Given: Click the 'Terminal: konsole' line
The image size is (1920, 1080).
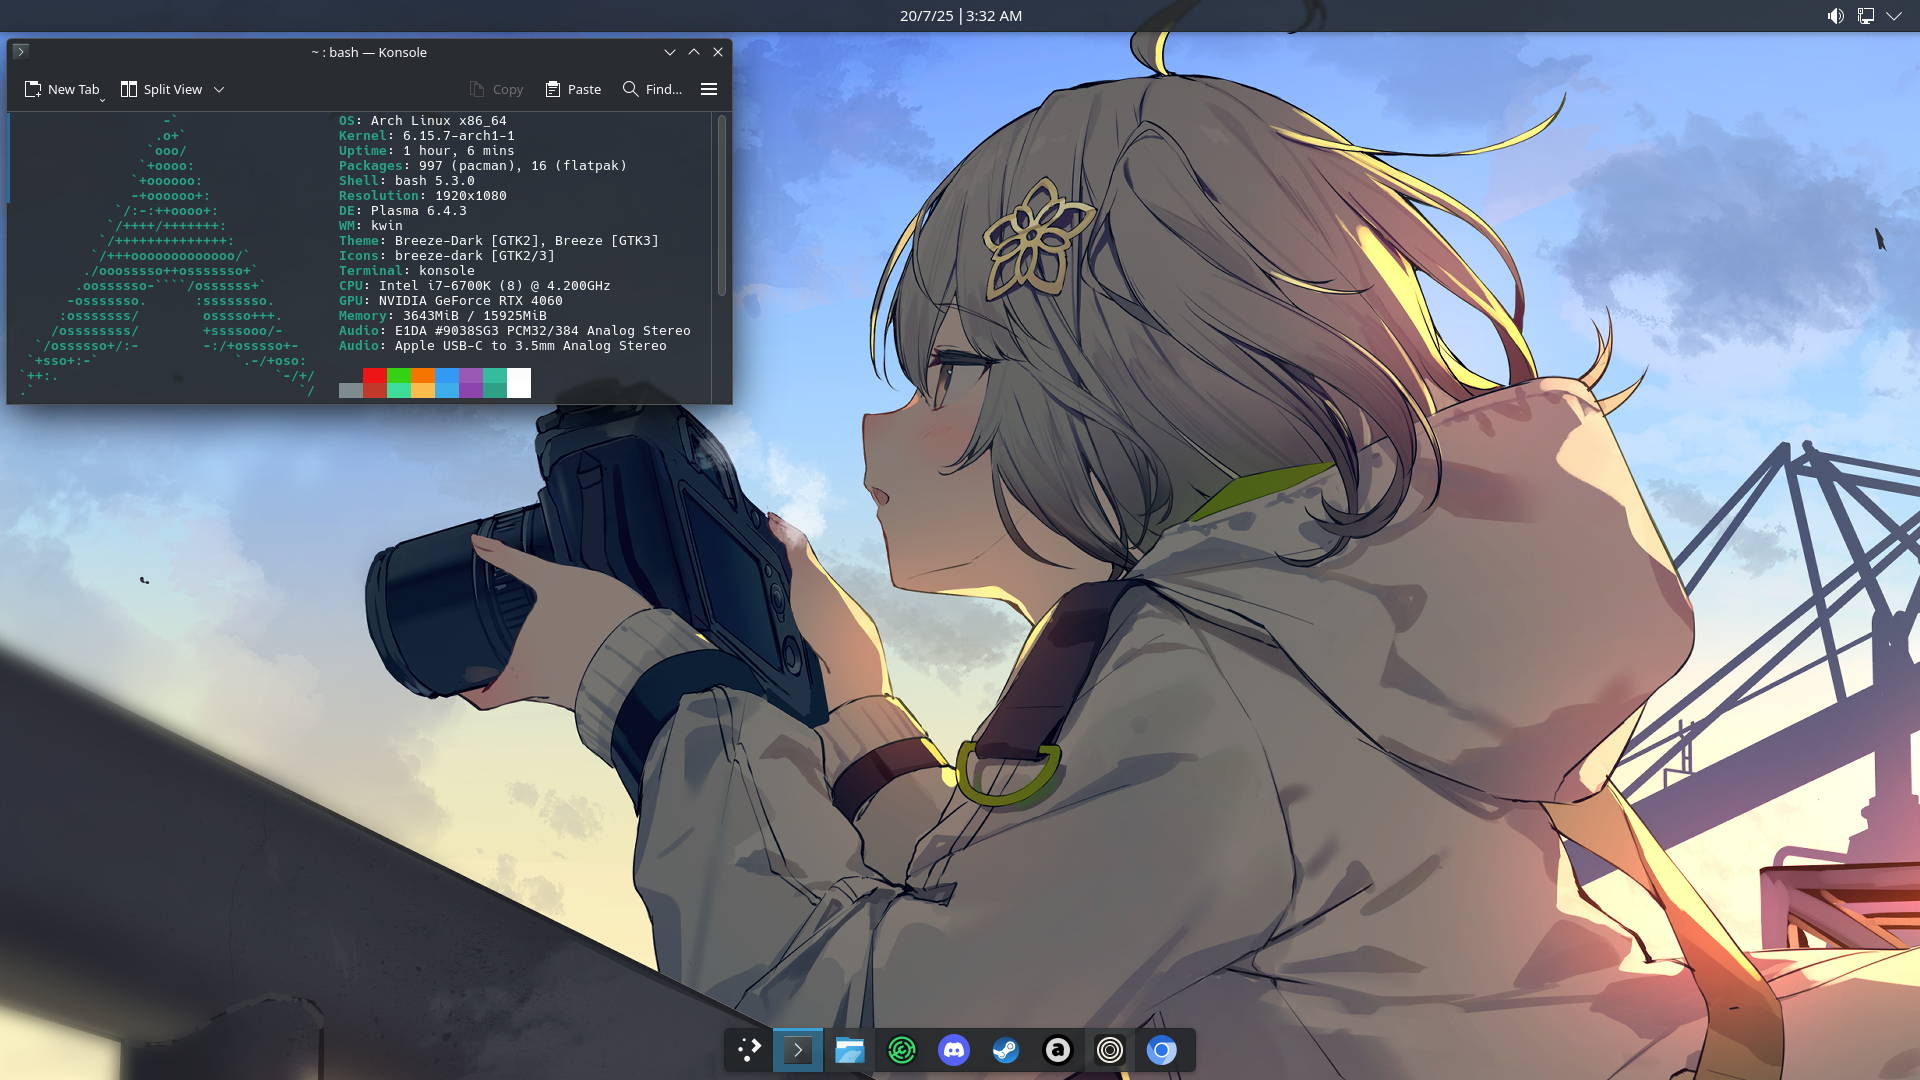Looking at the screenshot, I should pos(407,270).
